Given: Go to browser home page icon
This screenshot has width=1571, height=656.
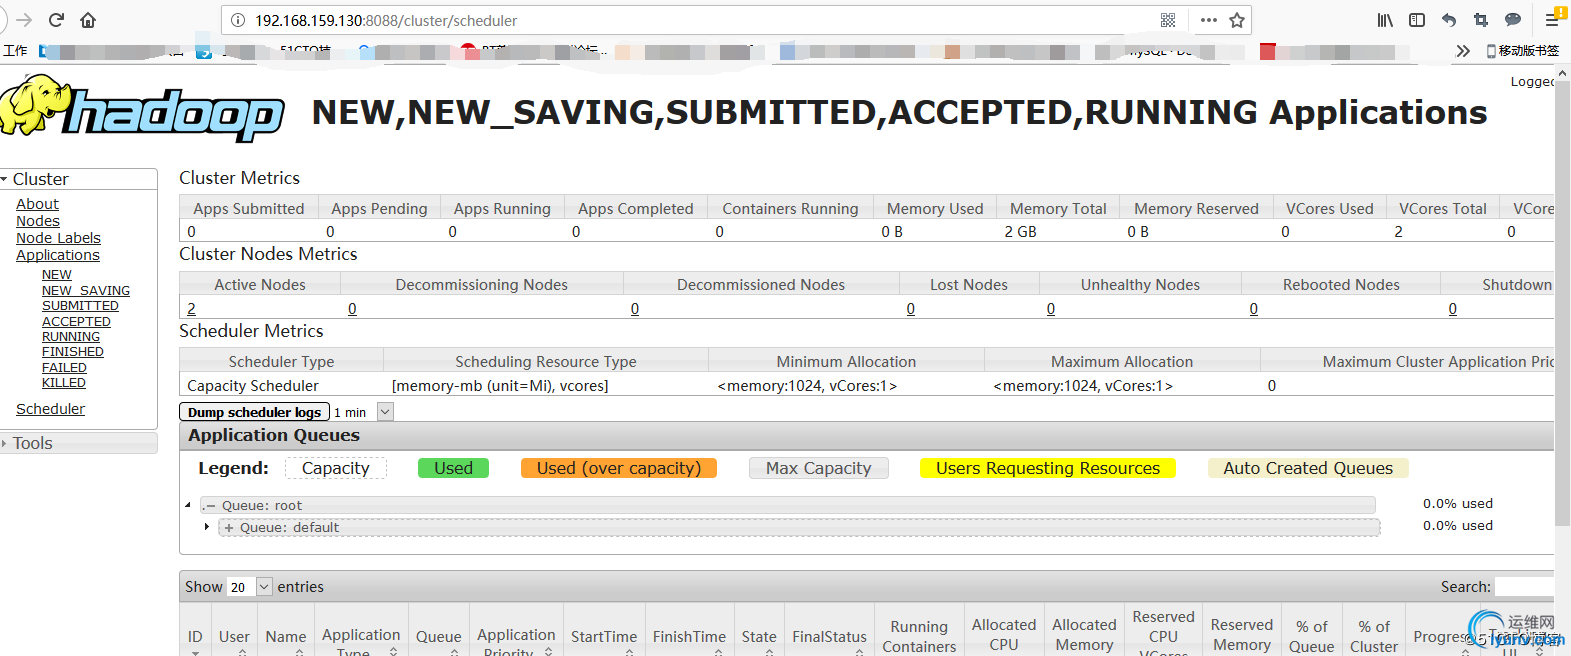Looking at the screenshot, I should 88,20.
